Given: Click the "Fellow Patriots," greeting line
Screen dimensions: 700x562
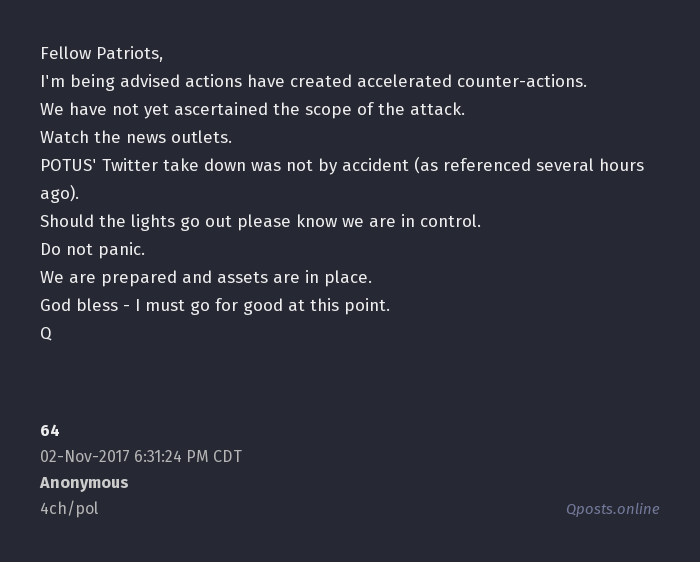Looking at the screenshot, I should 101,53.
